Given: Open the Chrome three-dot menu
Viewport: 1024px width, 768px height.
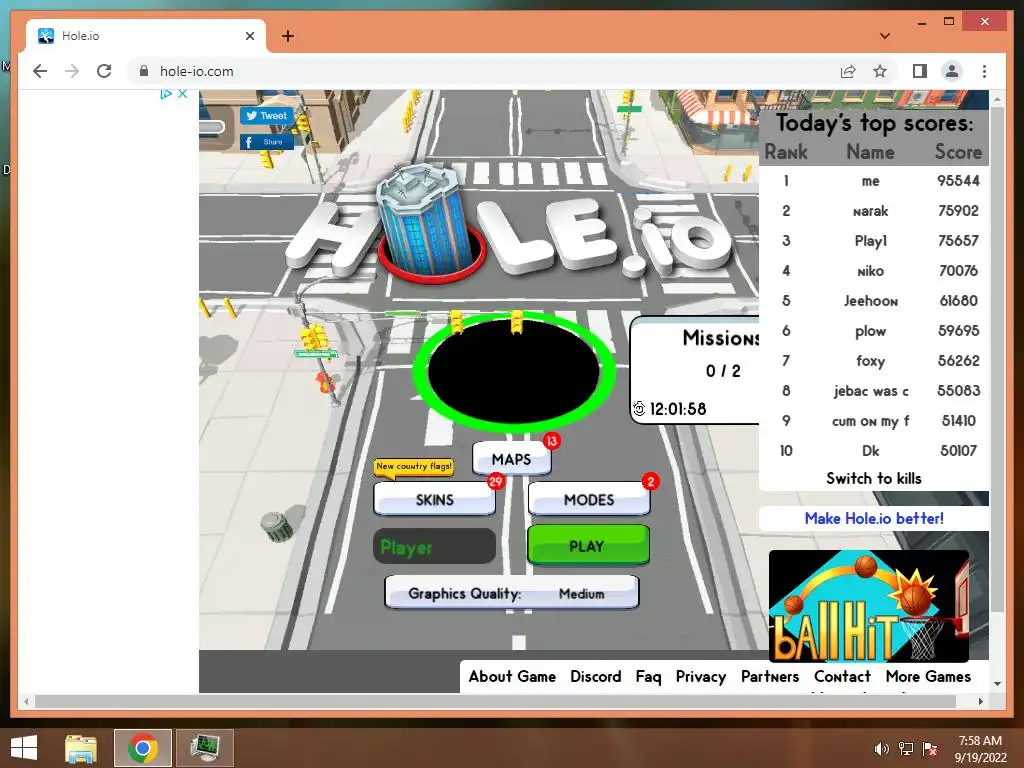Looking at the screenshot, I should 984,71.
